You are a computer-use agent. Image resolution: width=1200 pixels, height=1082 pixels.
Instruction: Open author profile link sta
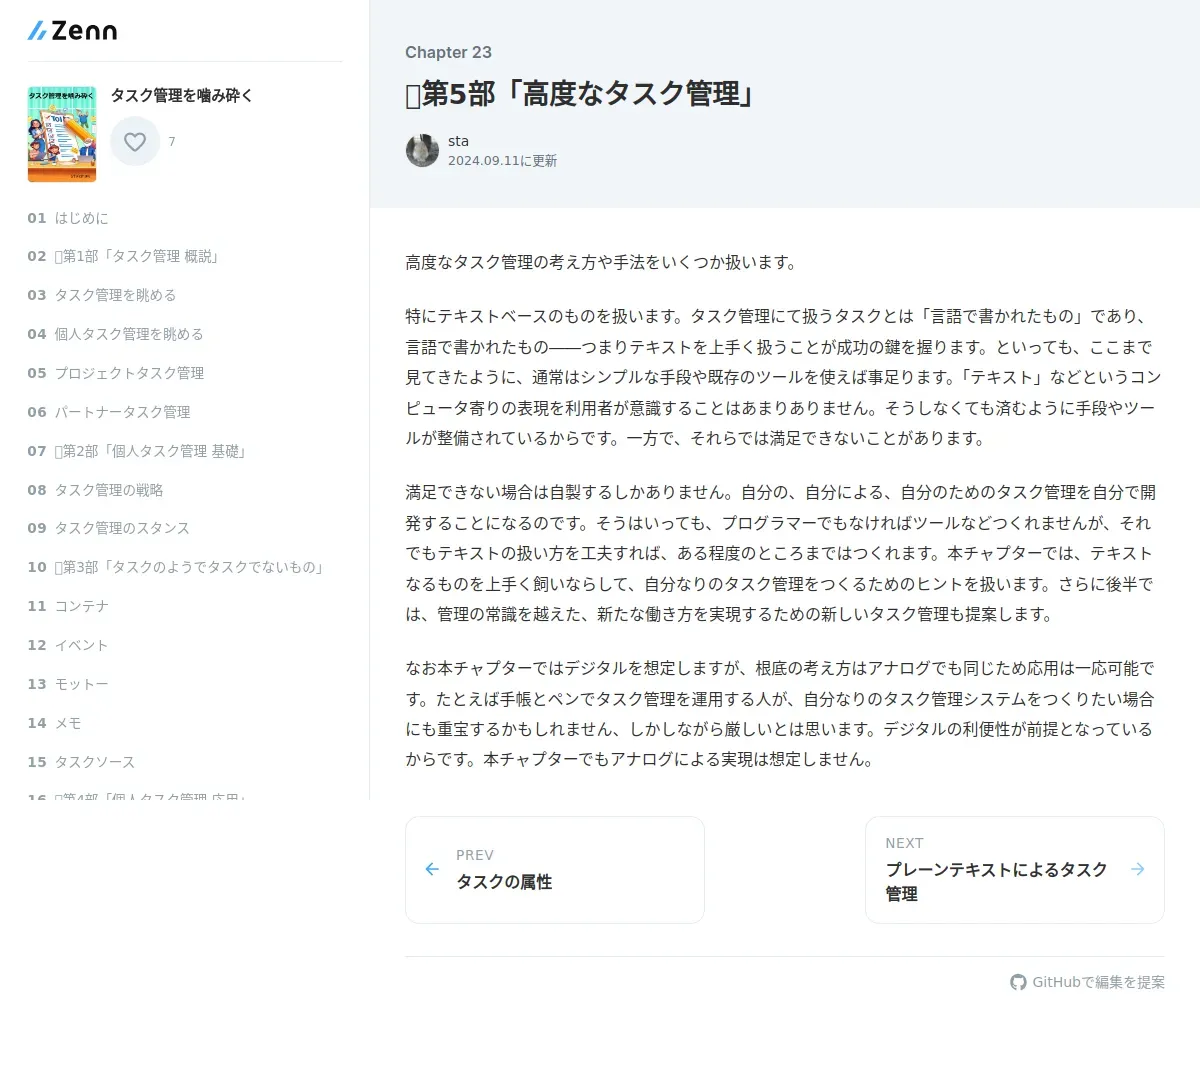click(x=458, y=141)
